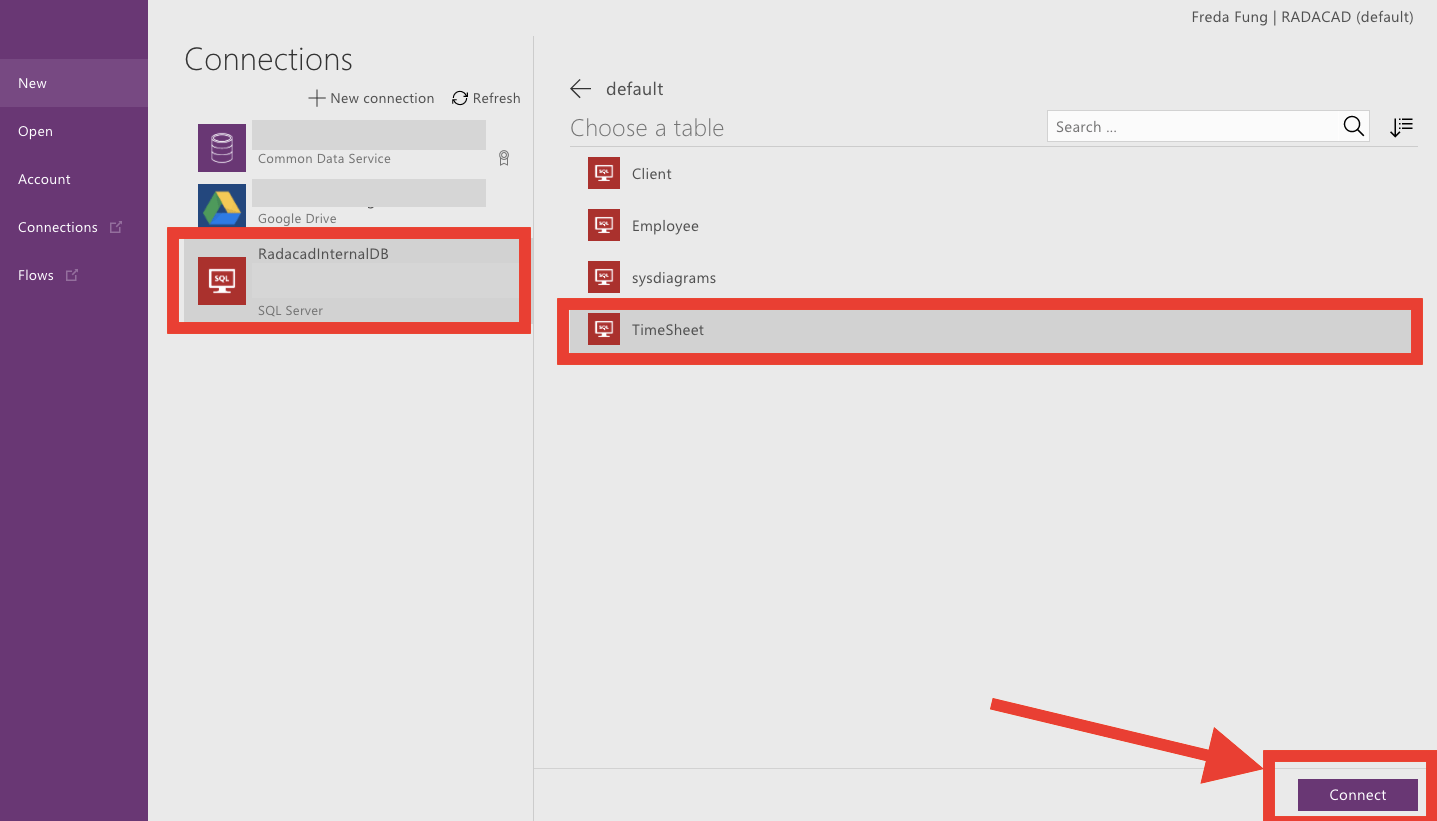This screenshot has width=1437, height=821.
Task: Click the Client table icon
Action: tap(604, 172)
